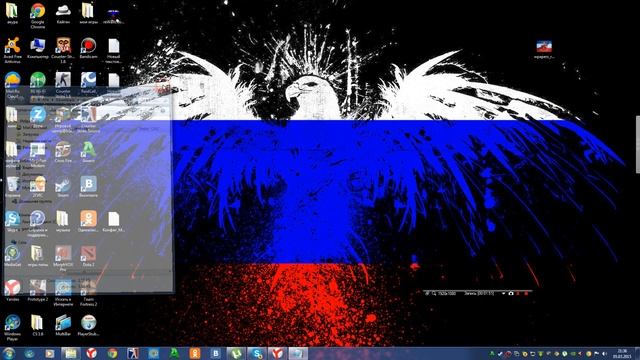The image size is (640, 360).
Task: Open the green Amigo taskbar icon
Action: (x=174, y=353)
